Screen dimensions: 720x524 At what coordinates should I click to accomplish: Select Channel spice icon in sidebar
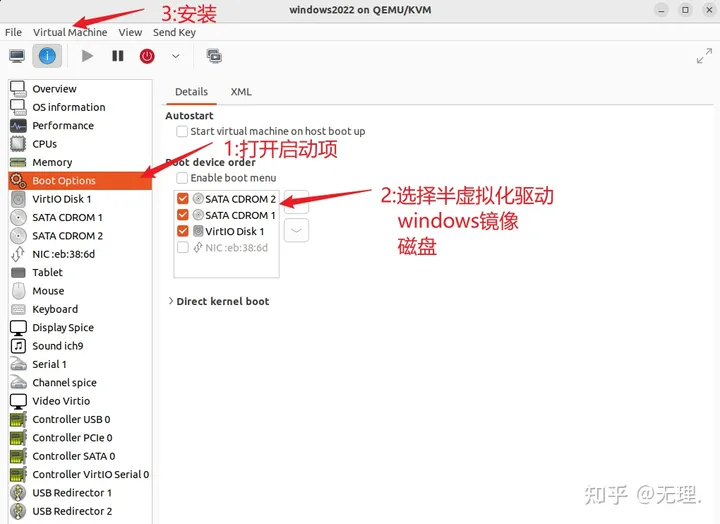(x=18, y=383)
